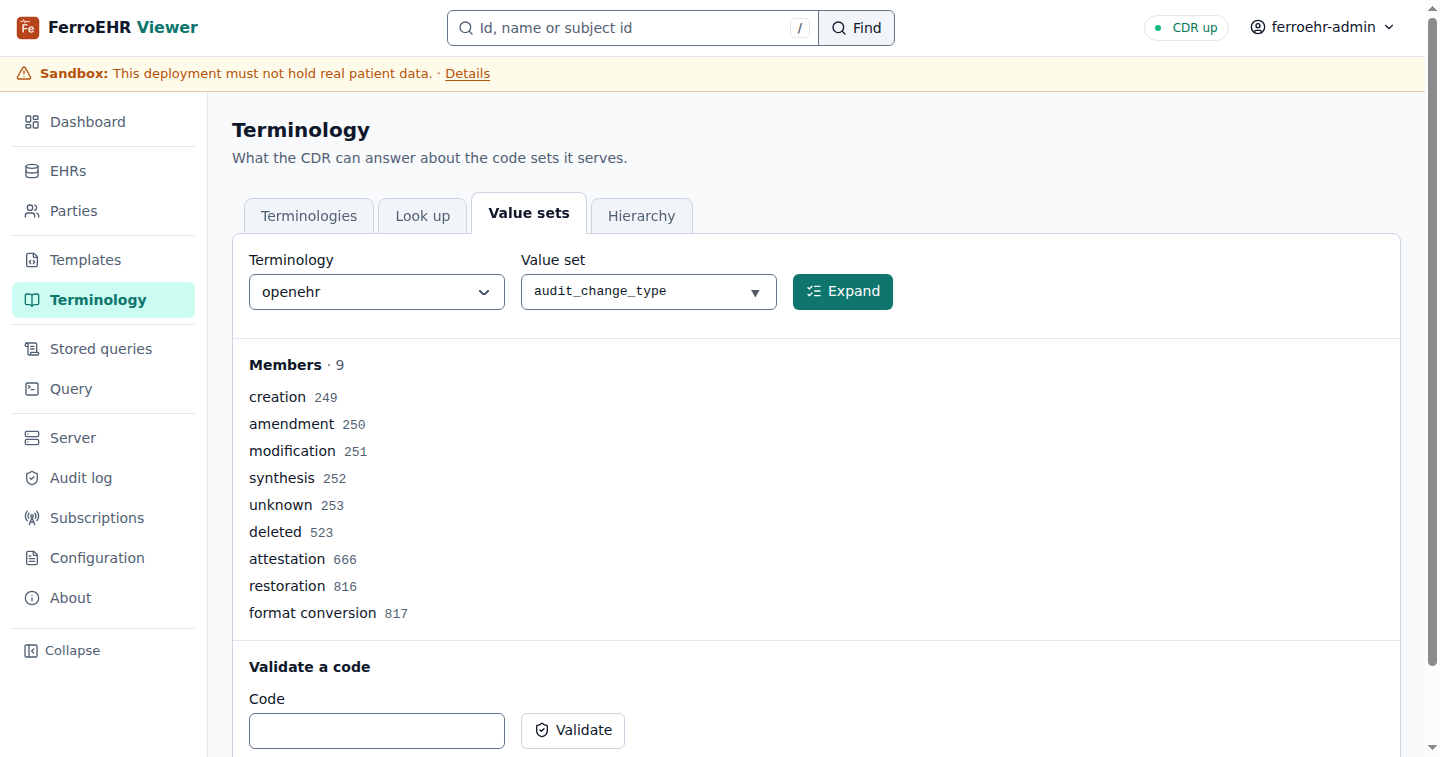Open the audit_change_type value set dropdown
The height and width of the screenshot is (757, 1440).
click(x=649, y=292)
